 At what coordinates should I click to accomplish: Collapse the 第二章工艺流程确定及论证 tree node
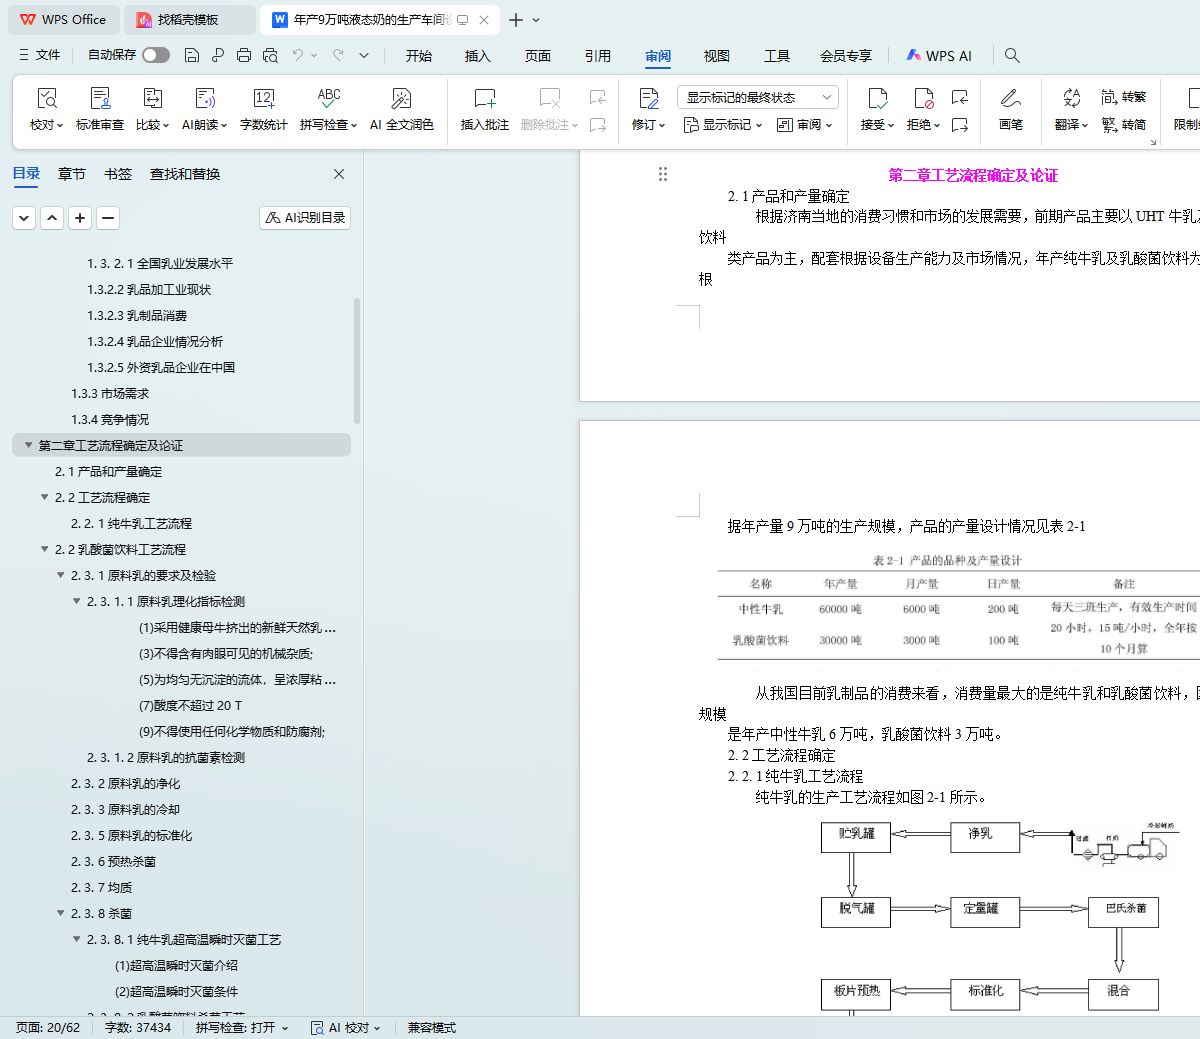[28, 445]
